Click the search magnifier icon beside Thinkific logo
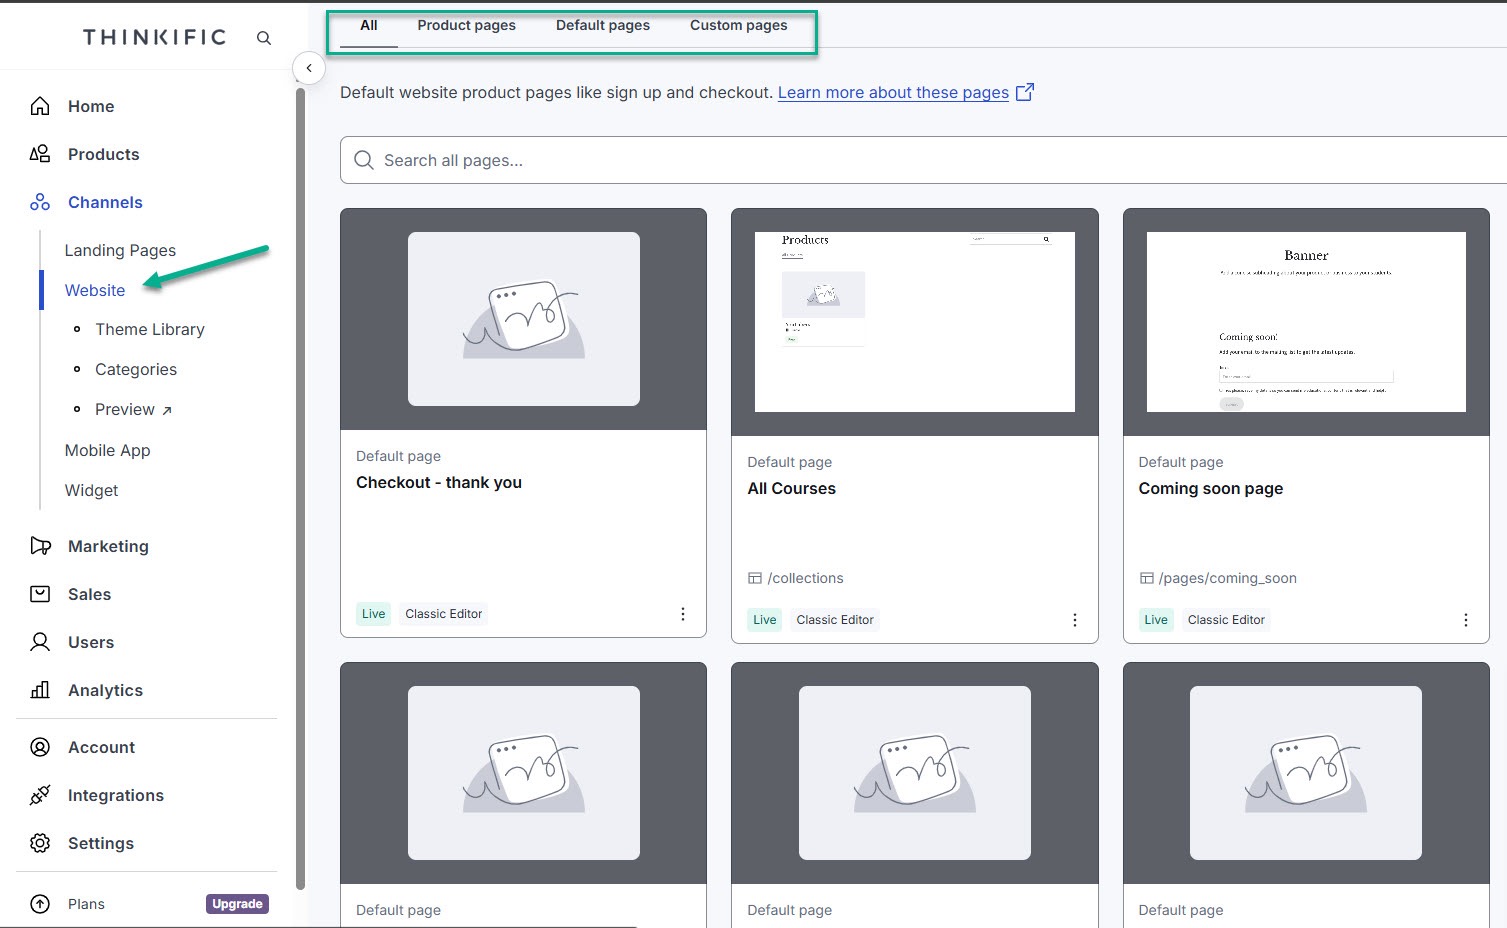 point(264,38)
